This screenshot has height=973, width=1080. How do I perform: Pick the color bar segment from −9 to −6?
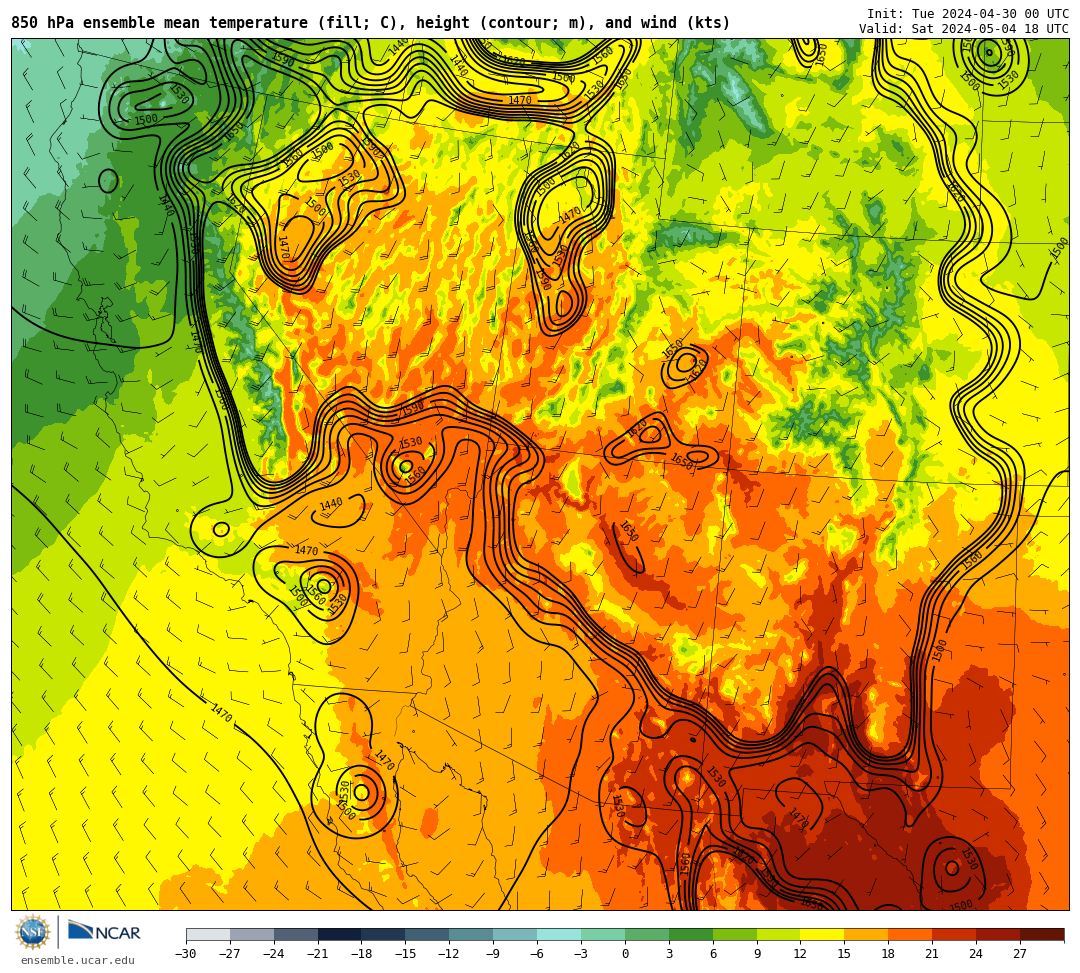pyautogui.click(x=515, y=934)
